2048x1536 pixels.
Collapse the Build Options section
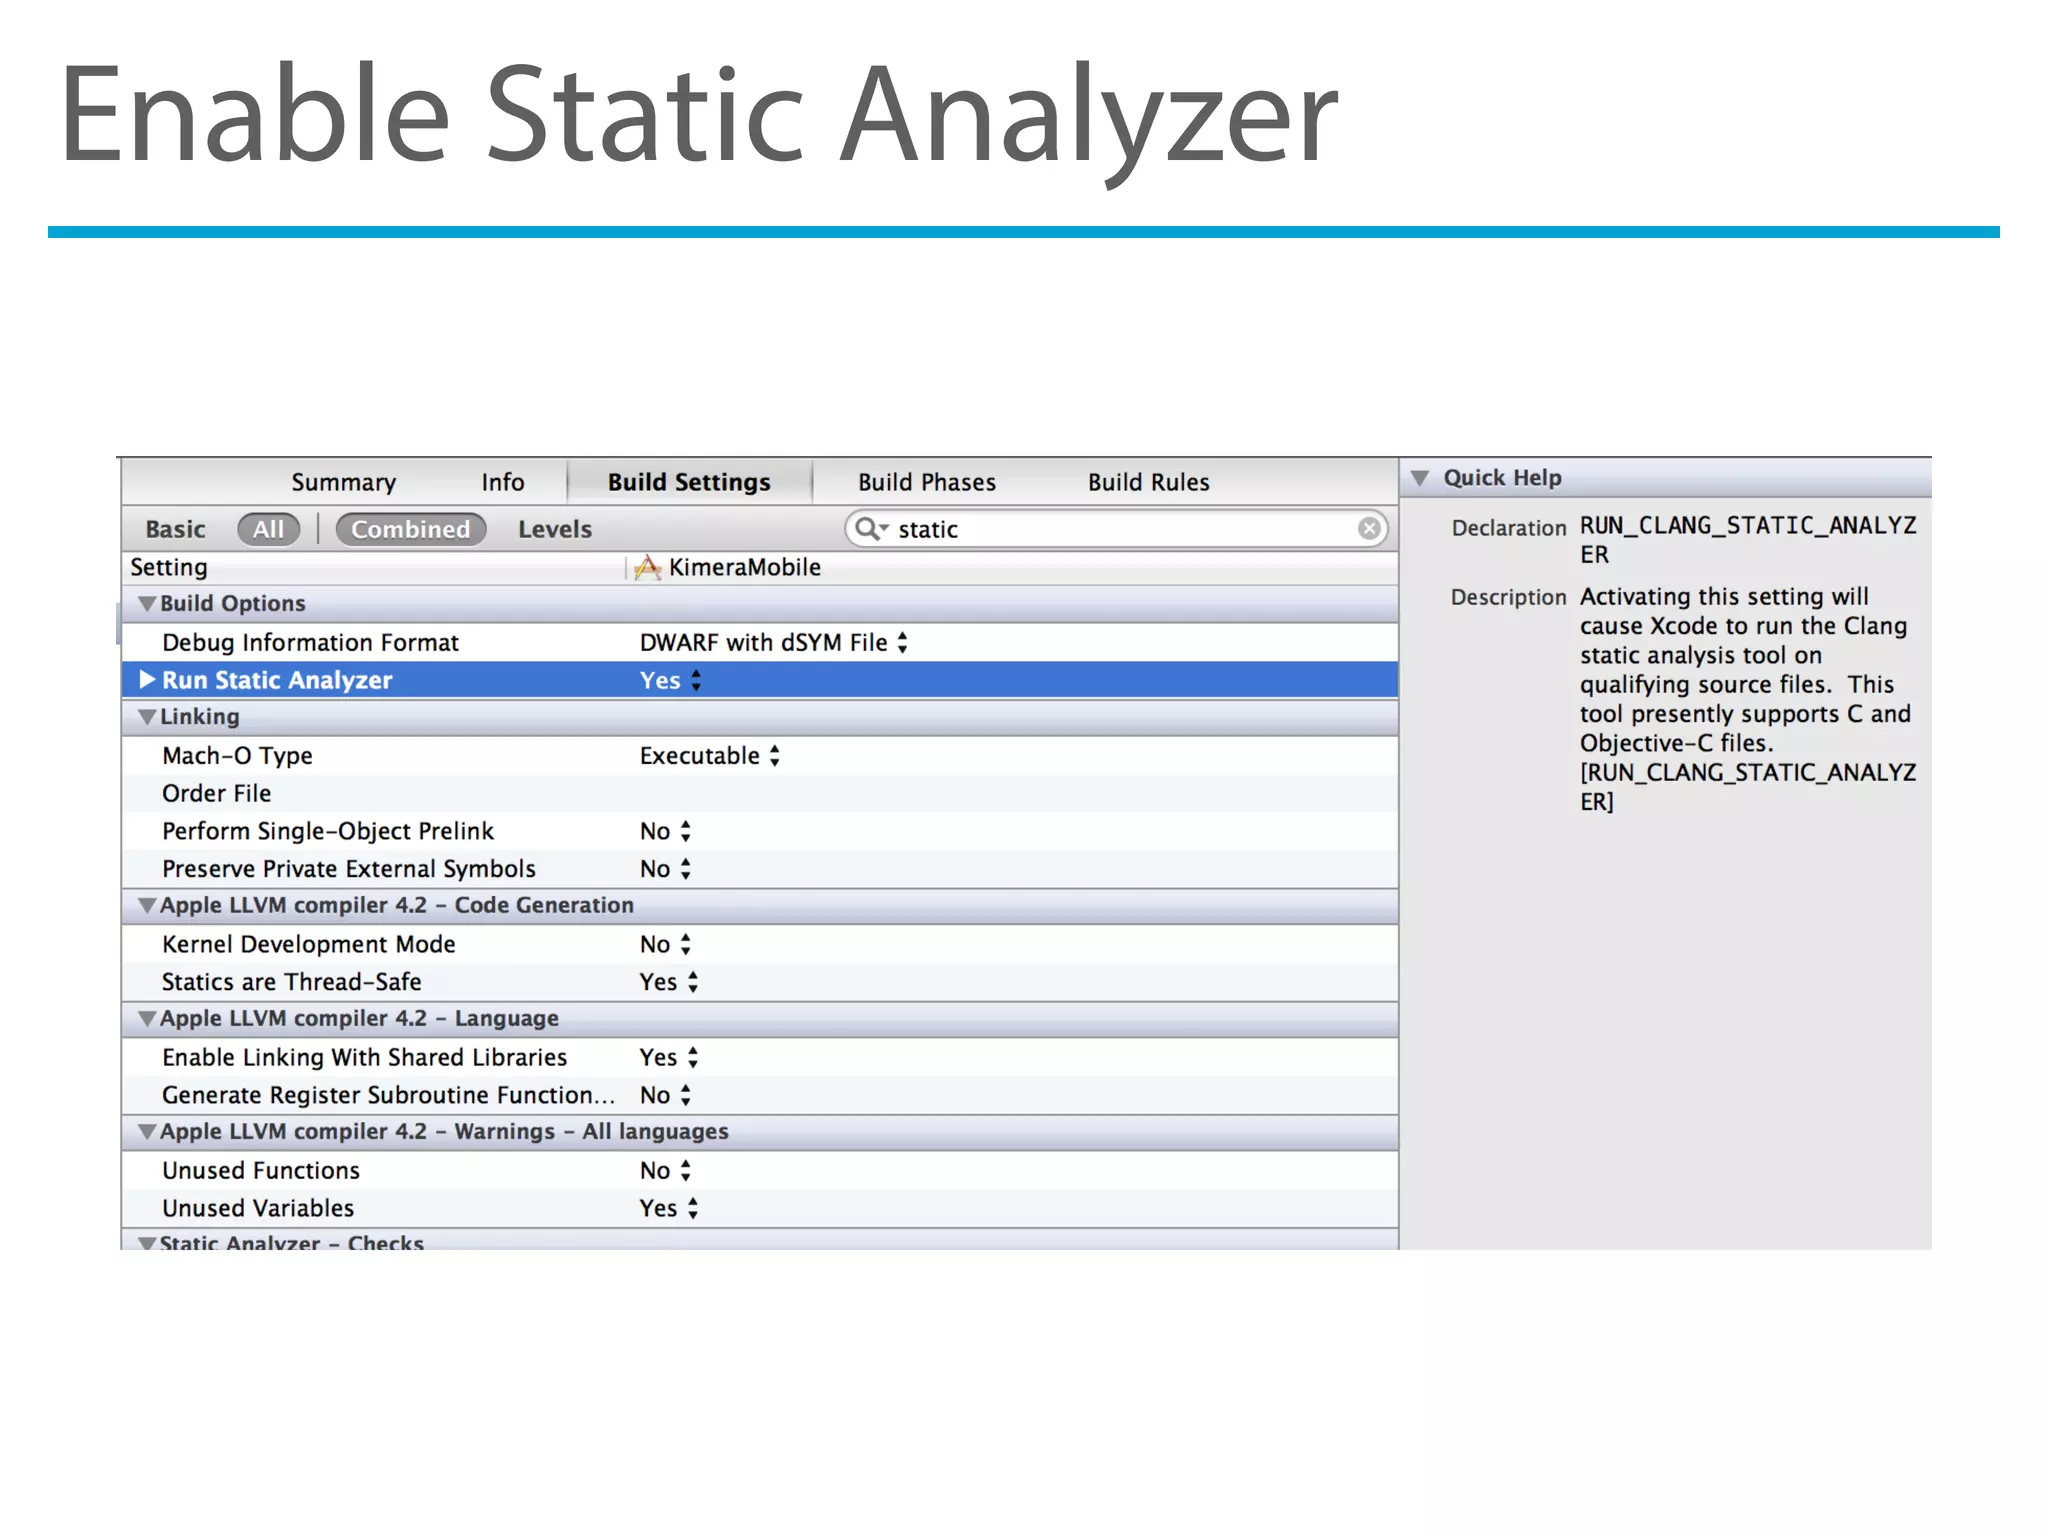point(147,604)
